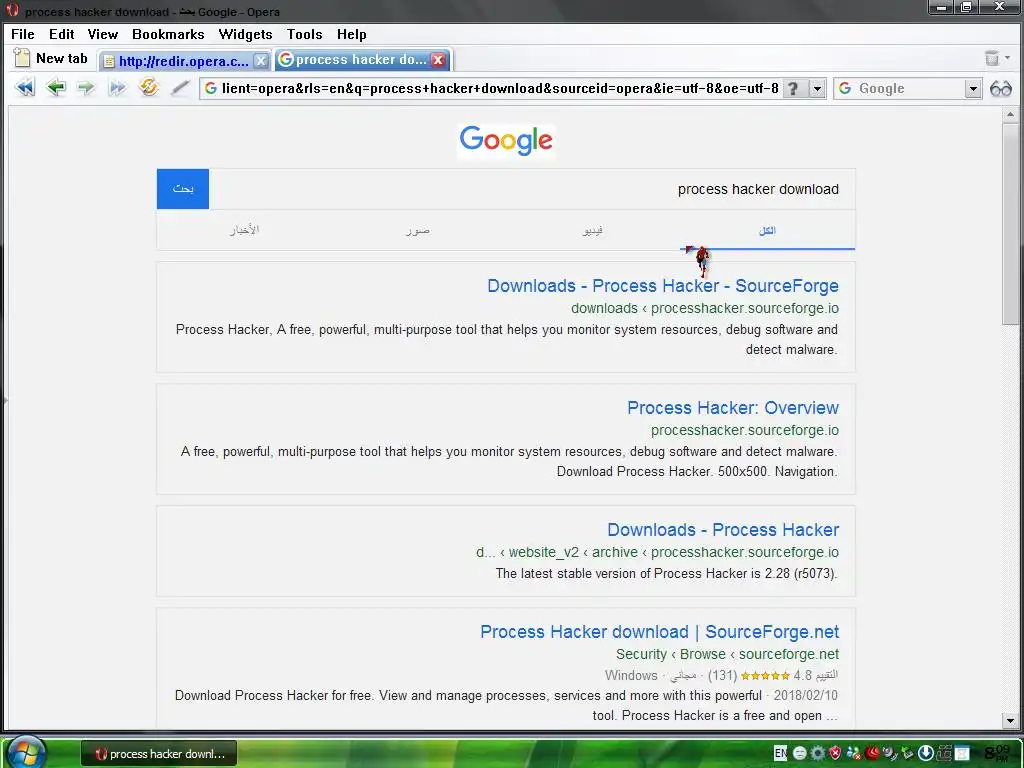
Task: Click the question mark icon in address bar
Action: point(793,88)
